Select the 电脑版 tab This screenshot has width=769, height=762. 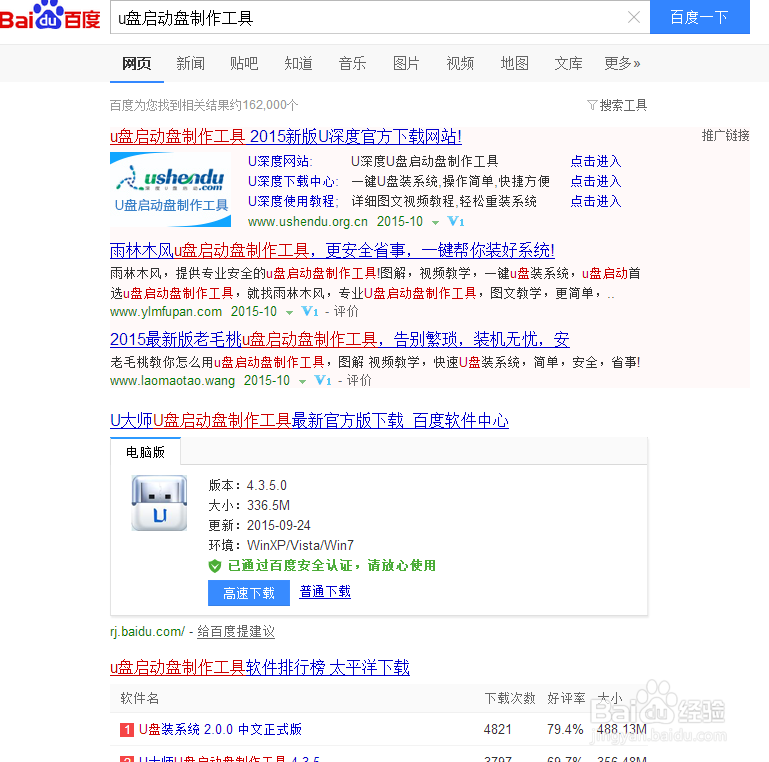coord(145,452)
